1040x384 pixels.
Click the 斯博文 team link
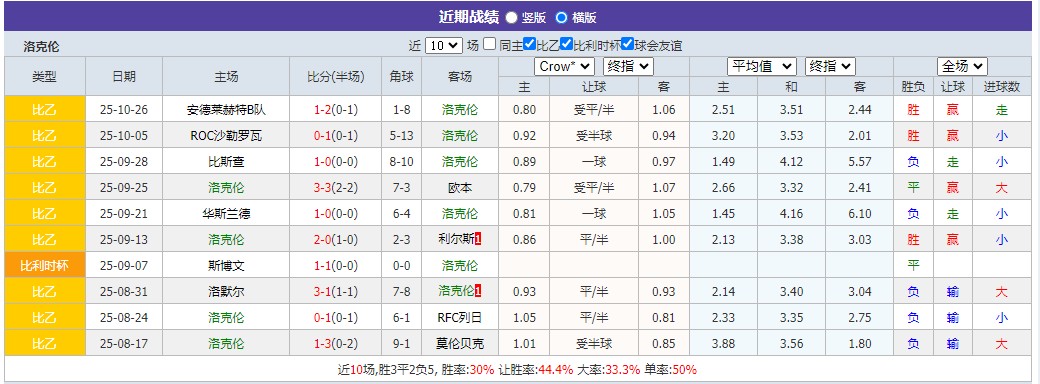(226, 265)
